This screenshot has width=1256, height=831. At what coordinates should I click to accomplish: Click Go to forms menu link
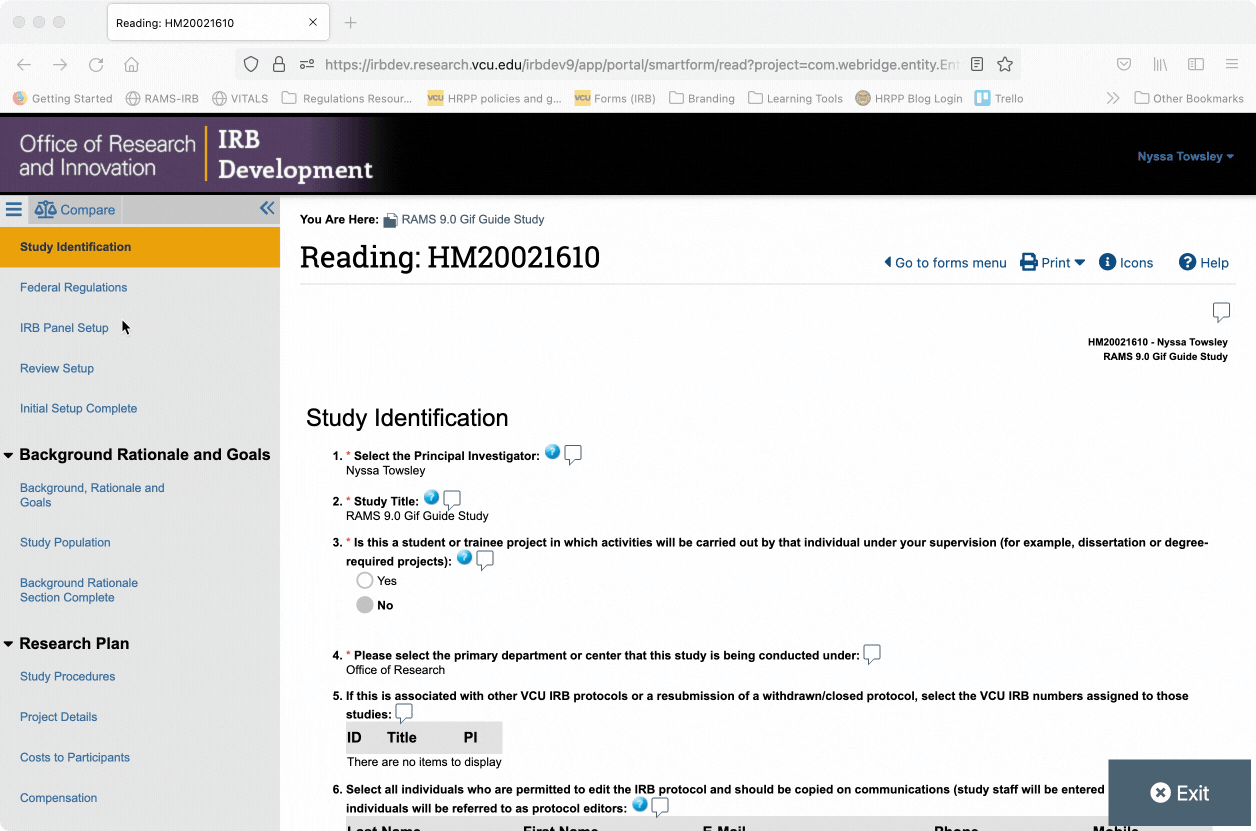(x=945, y=263)
